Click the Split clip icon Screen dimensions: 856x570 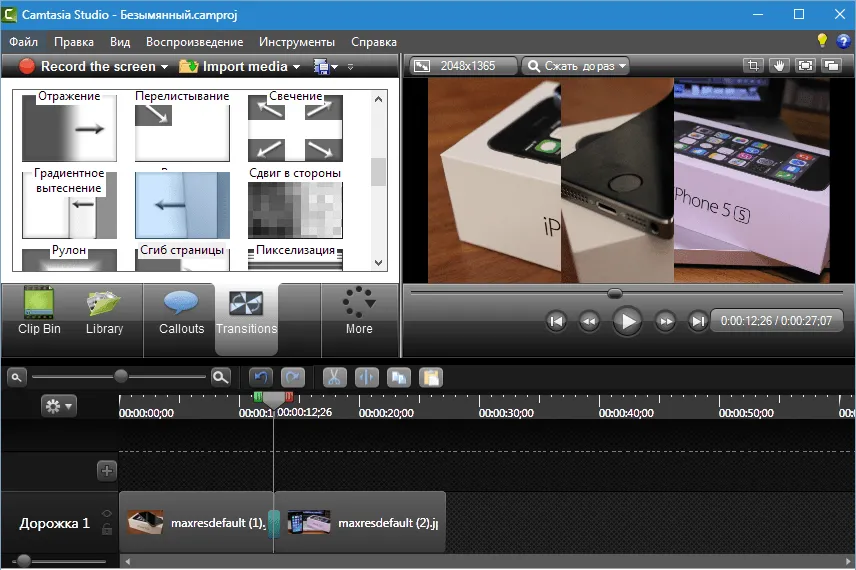coord(366,377)
